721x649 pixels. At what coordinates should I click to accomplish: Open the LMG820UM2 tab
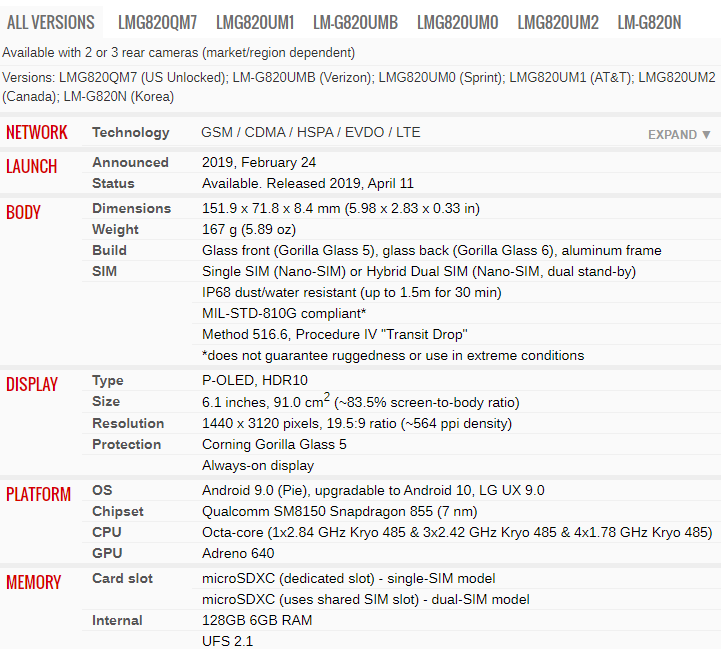point(558,23)
